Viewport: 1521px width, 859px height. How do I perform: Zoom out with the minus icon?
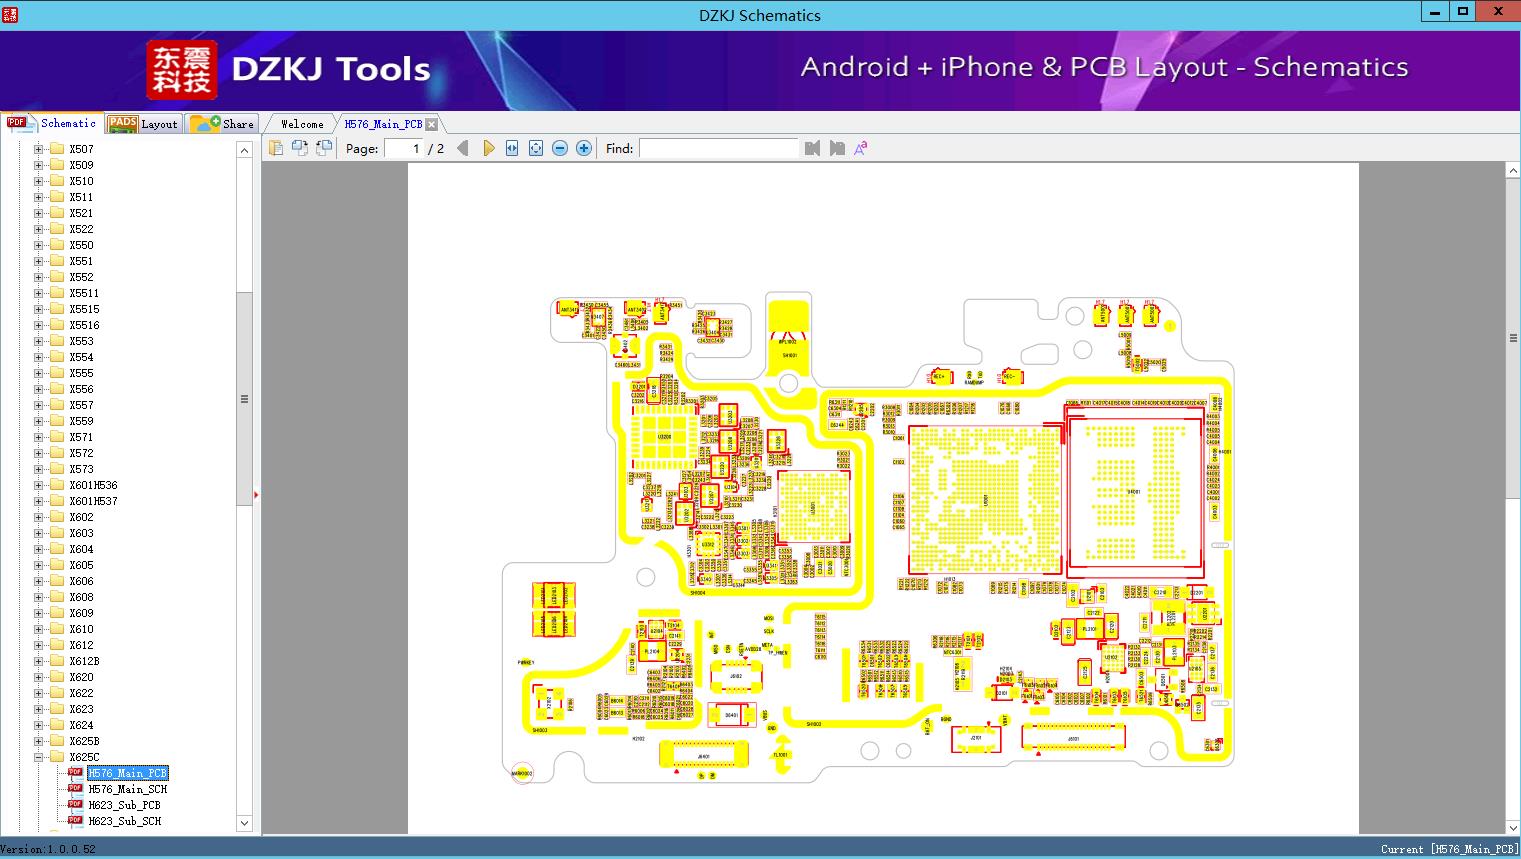click(x=560, y=148)
